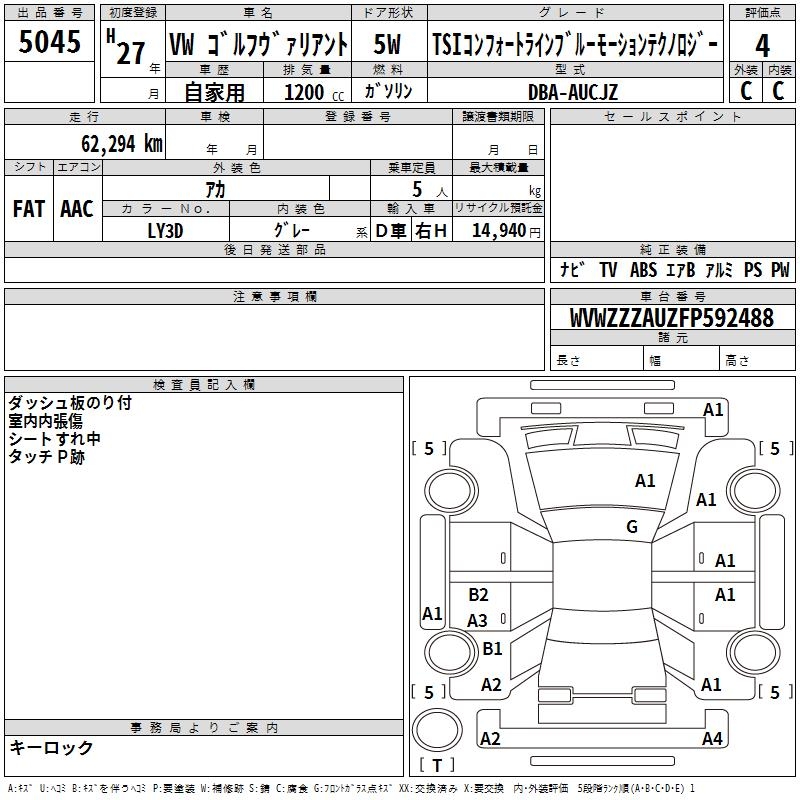Select the evaluation score 4 box
Screen dimensions: 800x800
coord(762,45)
